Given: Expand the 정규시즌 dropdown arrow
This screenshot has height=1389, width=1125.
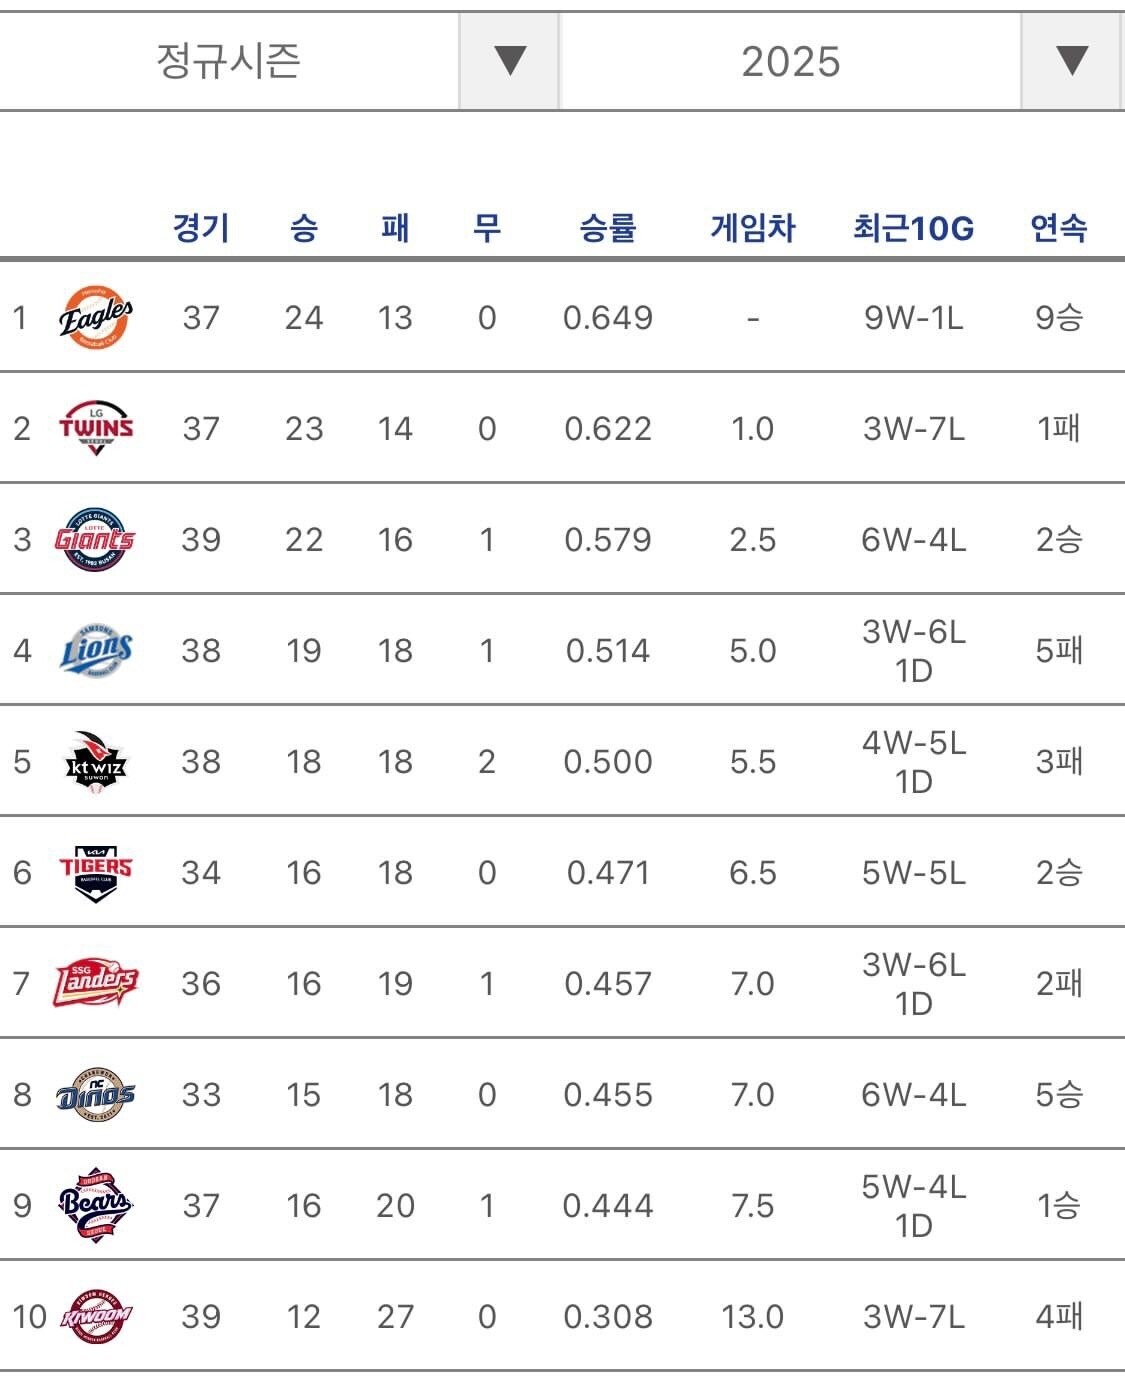Looking at the screenshot, I should (509, 61).
